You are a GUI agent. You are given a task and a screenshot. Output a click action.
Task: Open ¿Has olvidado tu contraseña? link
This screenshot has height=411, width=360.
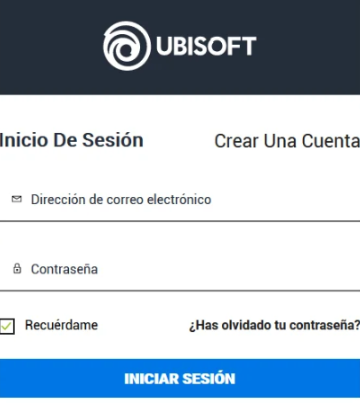(274, 325)
